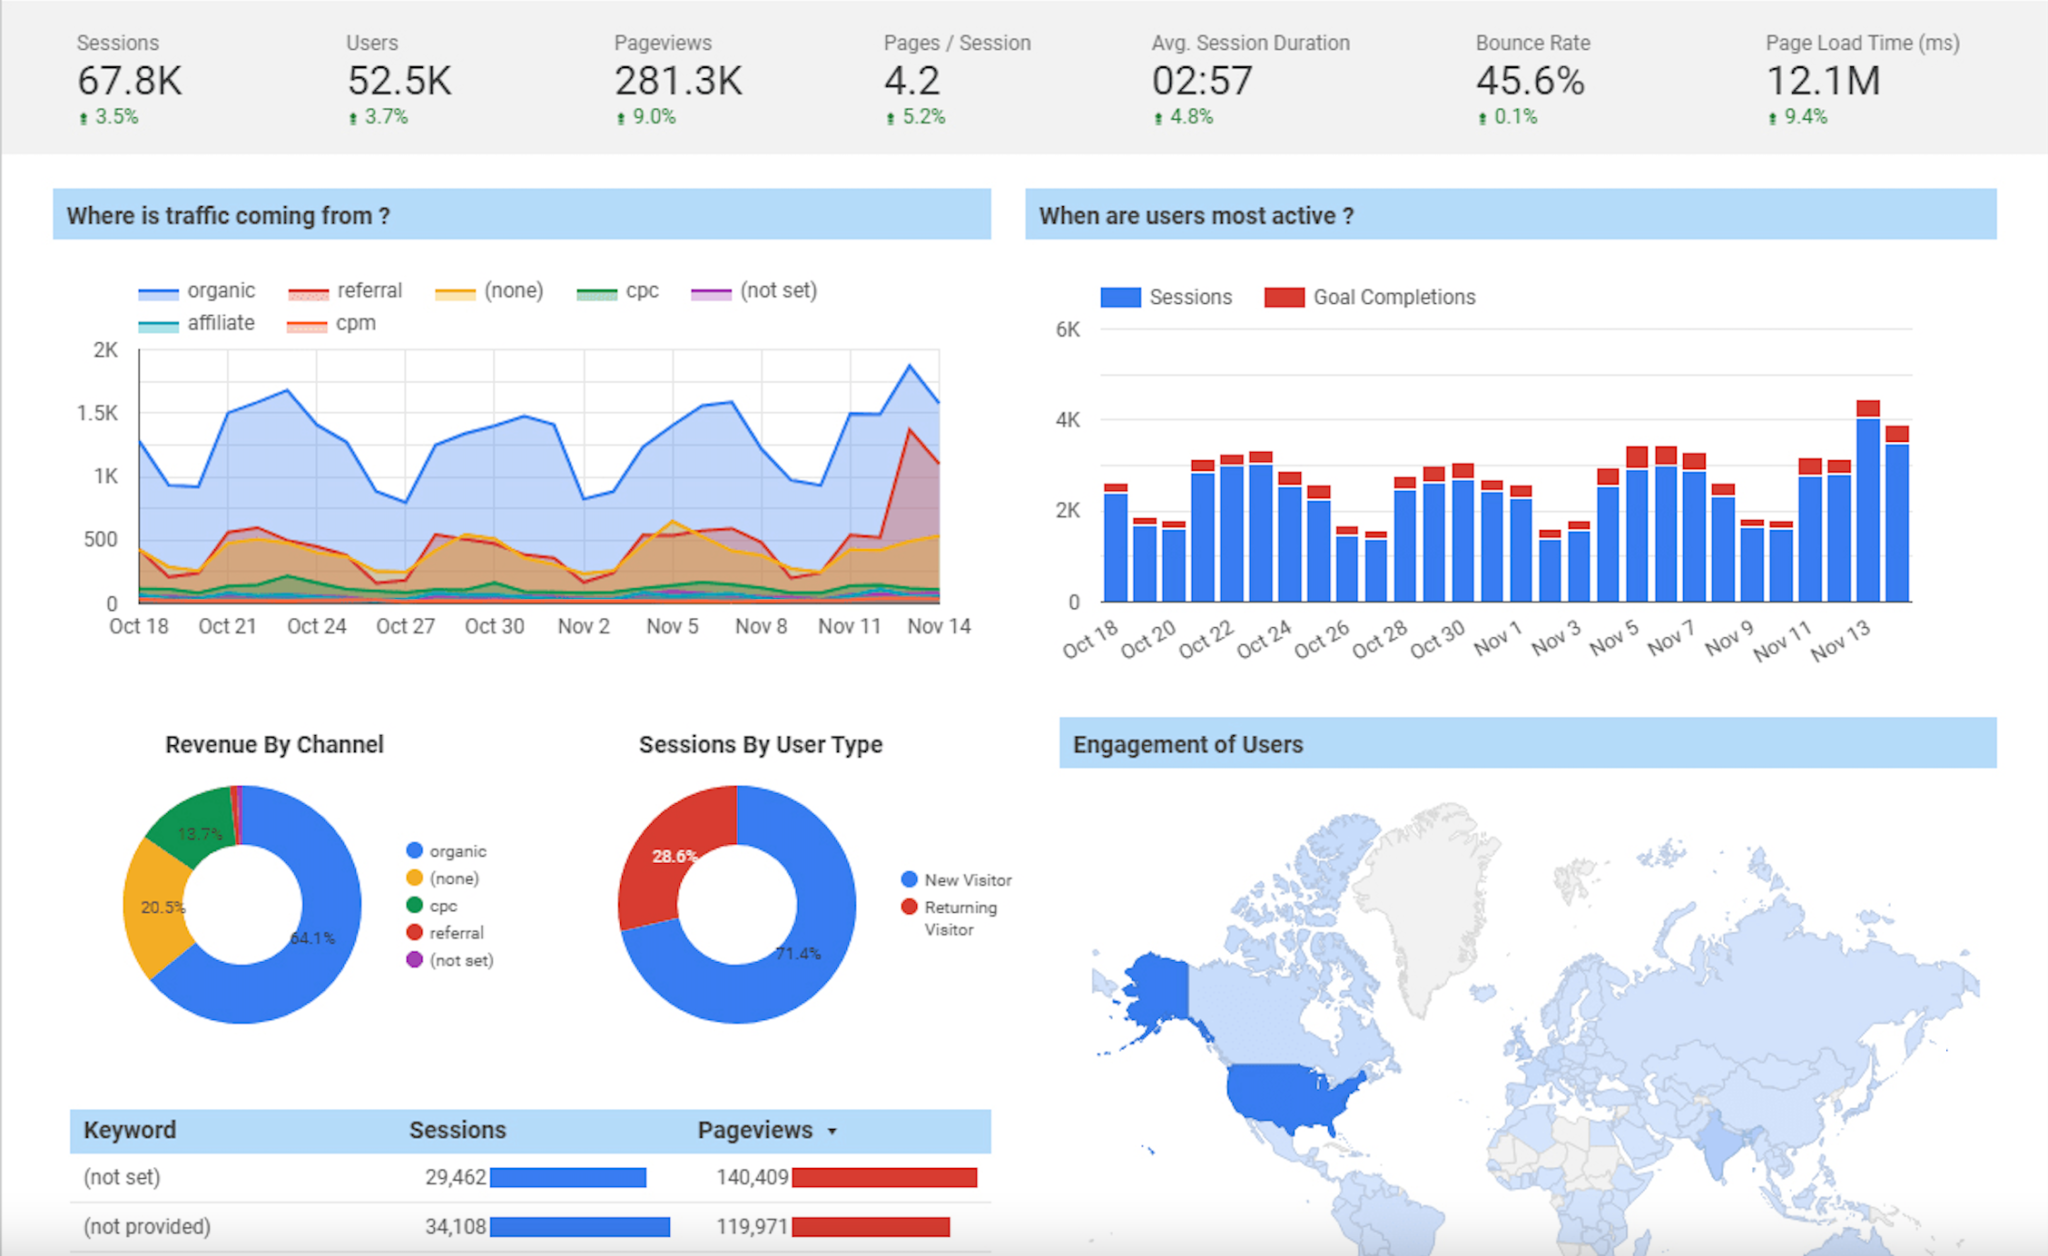This screenshot has width=2048, height=1256.
Task: Click the 29,462 sessions bar
Action: (x=568, y=1178)
